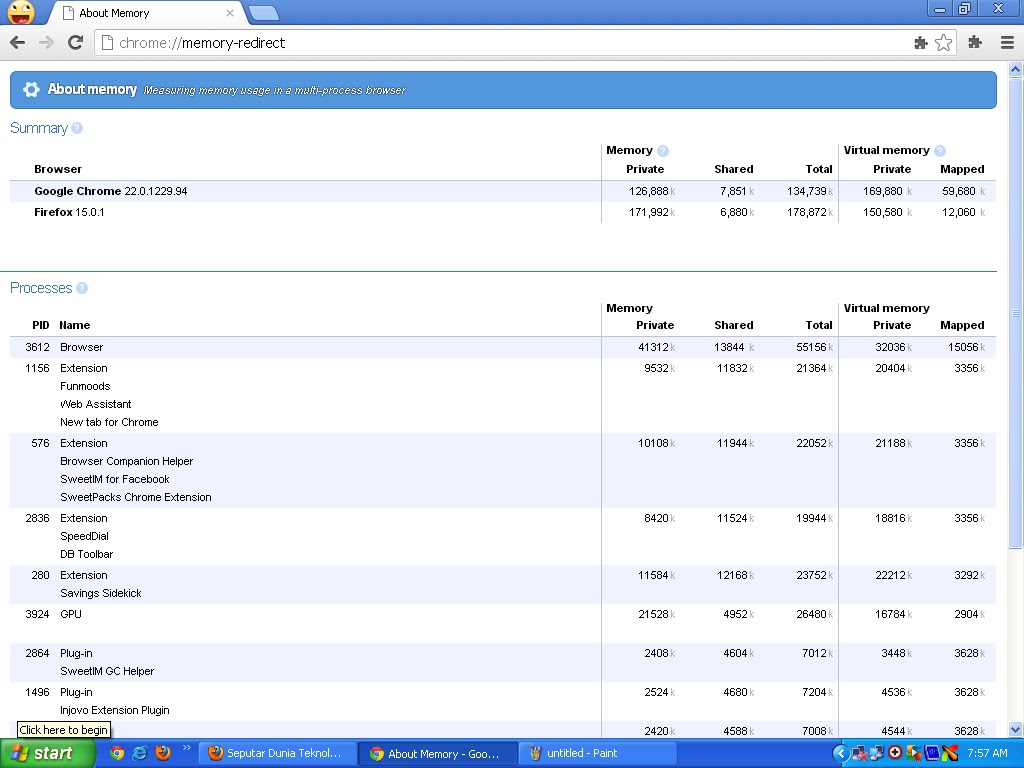Screen dimensions: 1024x768
Task: Click Injovo Extension Plugin name
Action: coord(114,711)
